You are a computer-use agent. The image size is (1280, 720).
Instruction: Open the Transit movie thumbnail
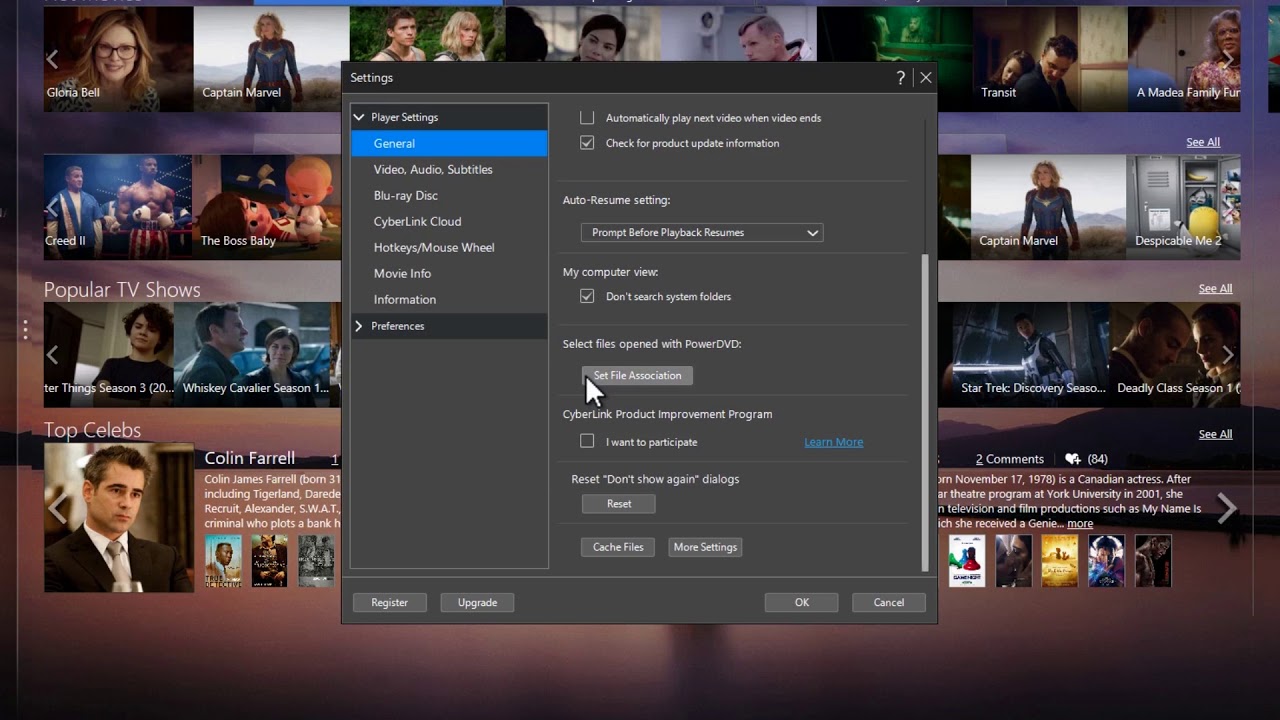click(1049, 58)
